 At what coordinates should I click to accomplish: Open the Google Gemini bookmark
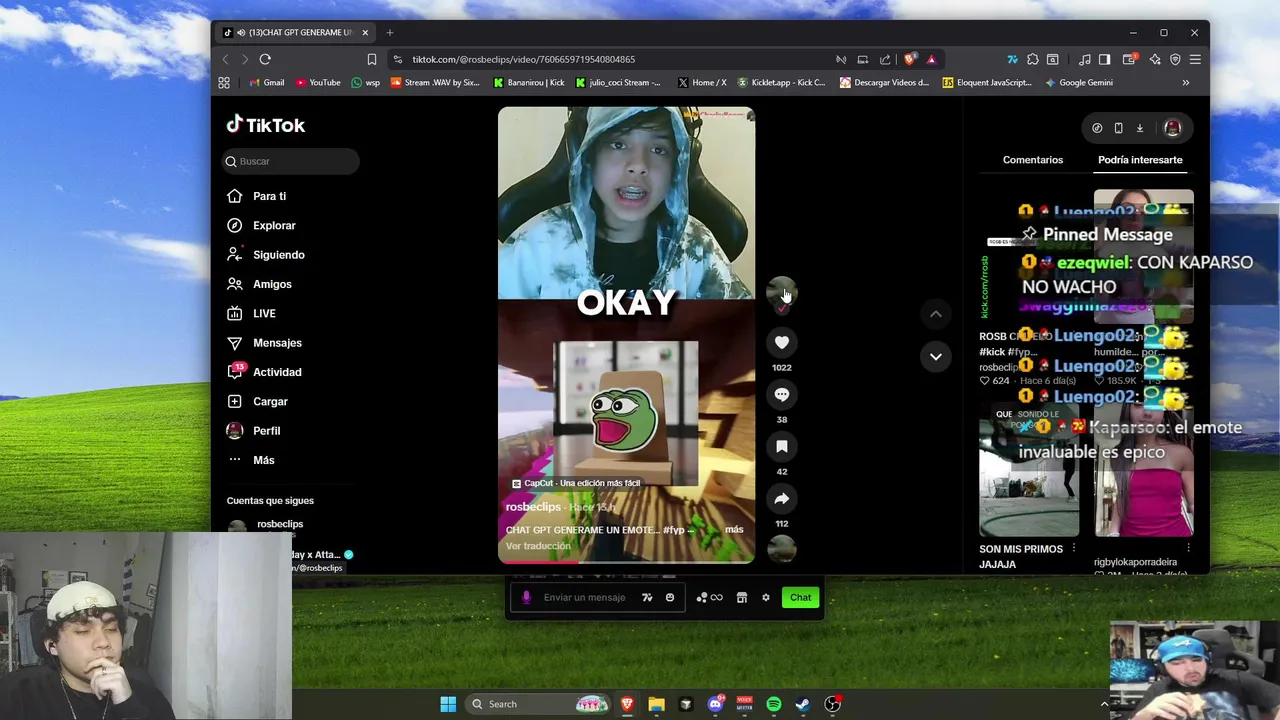tap(1078, 83)
